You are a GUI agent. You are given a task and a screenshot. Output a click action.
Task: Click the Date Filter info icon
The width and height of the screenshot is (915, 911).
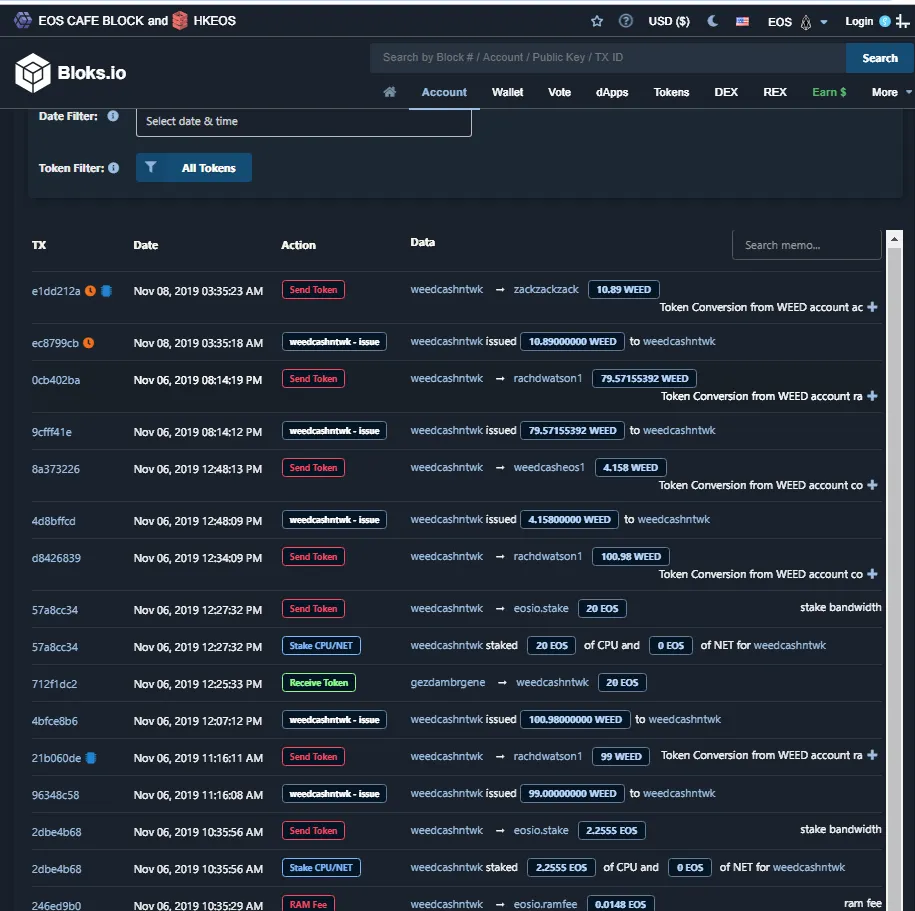tap(113, 116)
